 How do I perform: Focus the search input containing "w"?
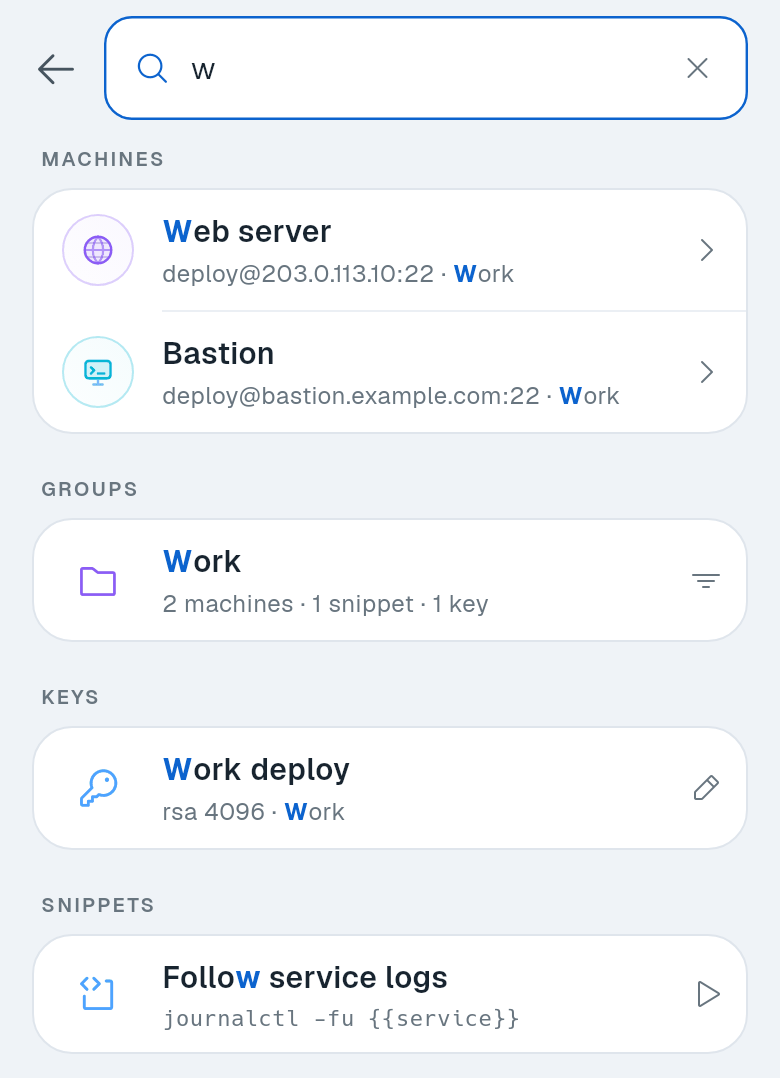426,68
